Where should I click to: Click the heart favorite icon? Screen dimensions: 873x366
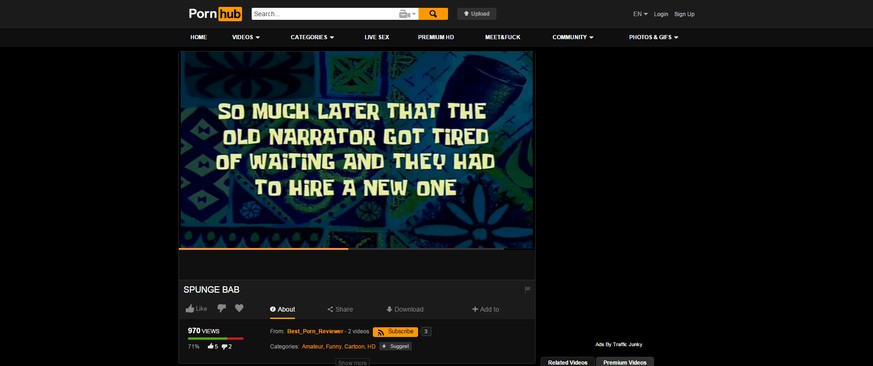click(239, 308)
